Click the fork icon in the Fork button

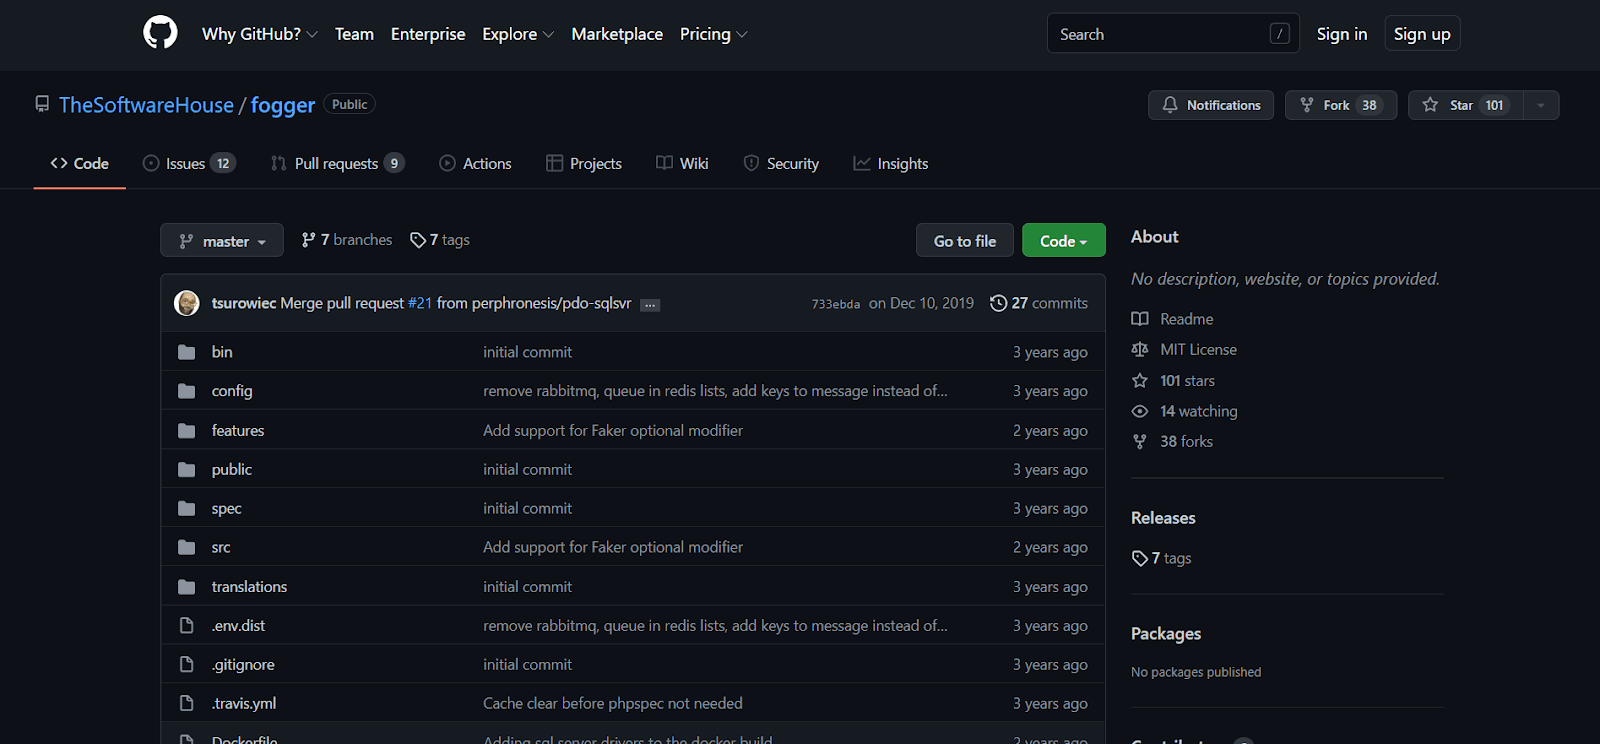click(1306, 105)
